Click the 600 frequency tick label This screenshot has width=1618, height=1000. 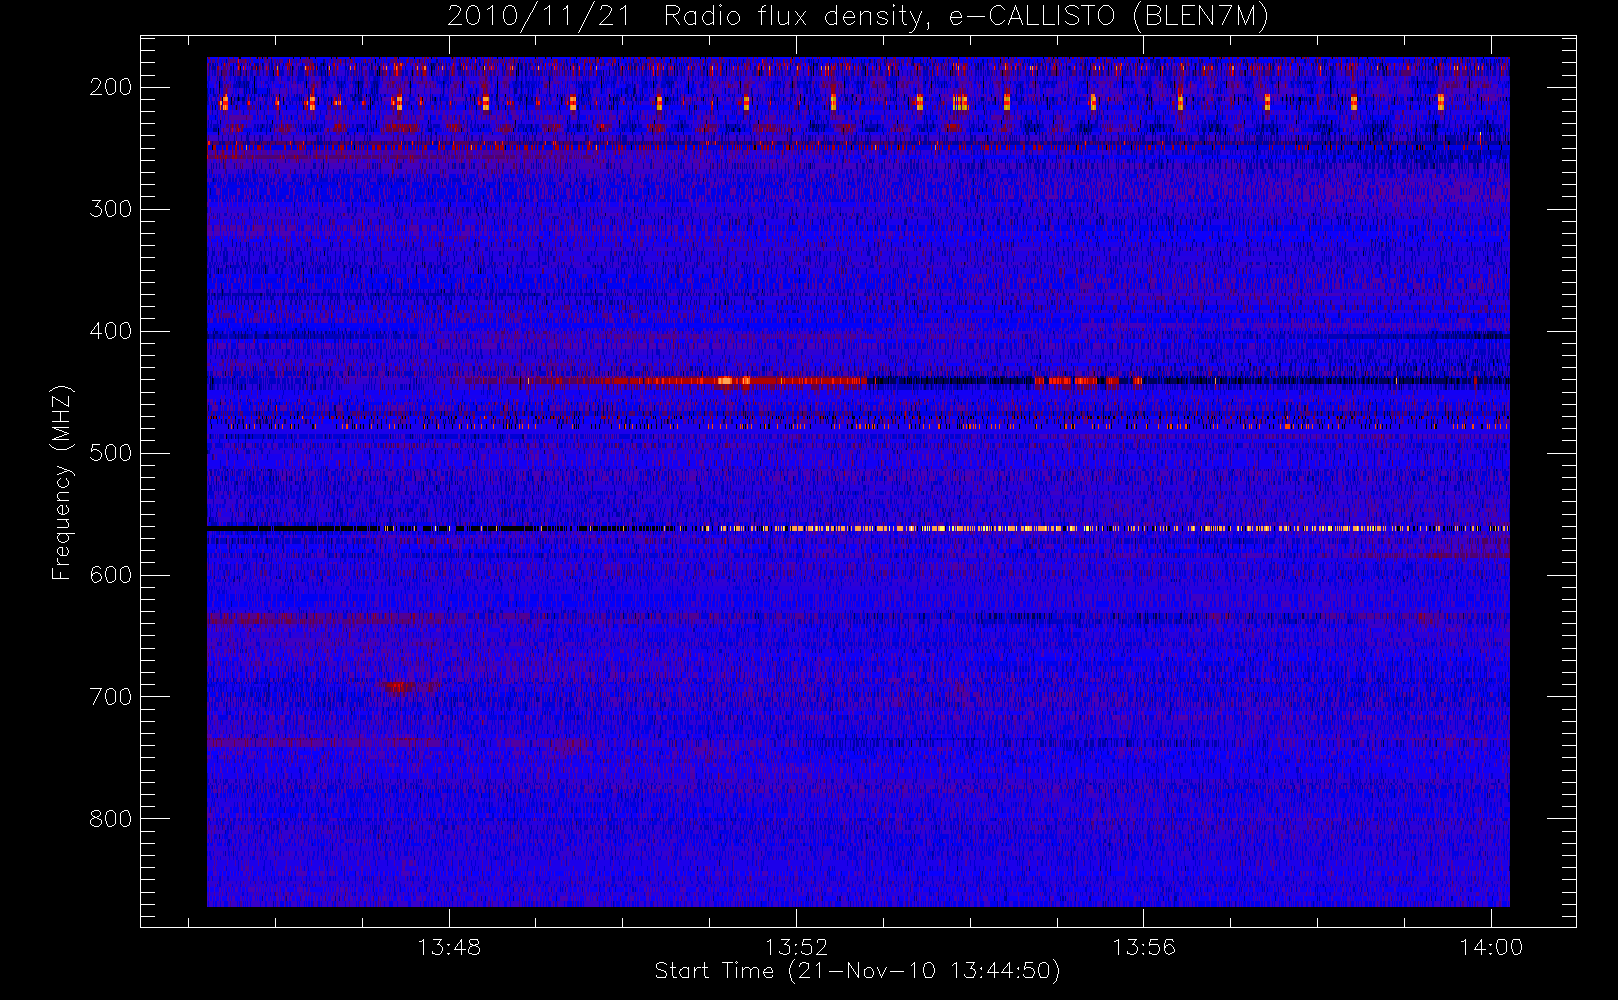coord(111,575)
